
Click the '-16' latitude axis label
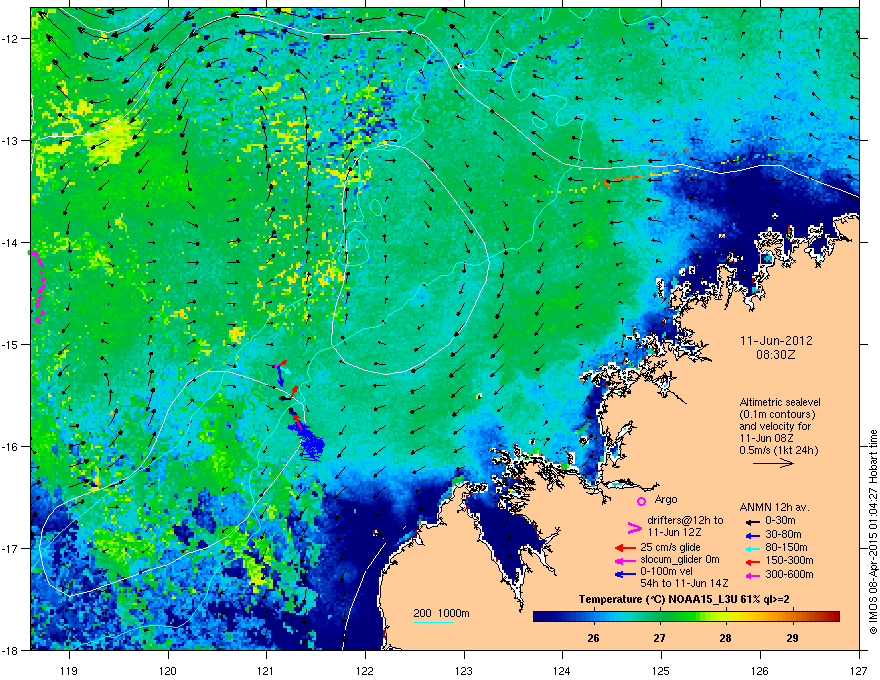[x=10, y=447]
